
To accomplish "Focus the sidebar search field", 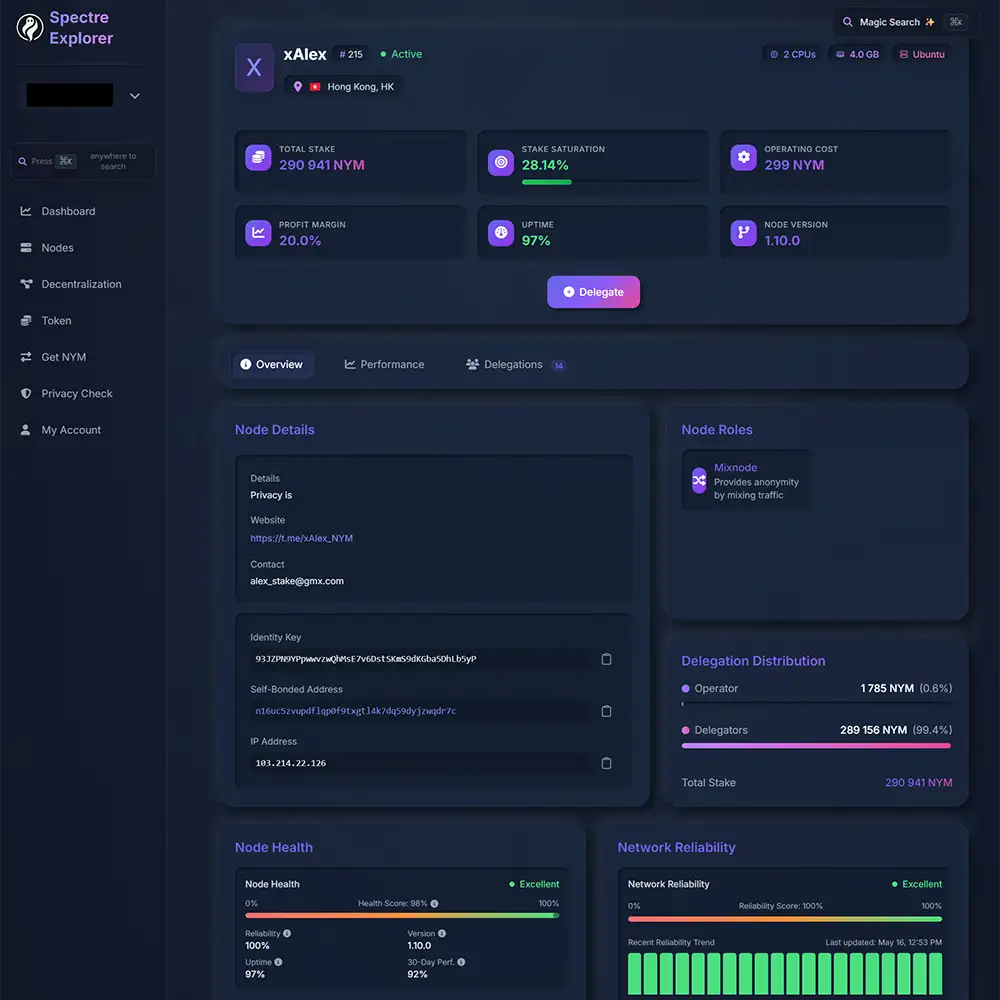I will [83, 161].
